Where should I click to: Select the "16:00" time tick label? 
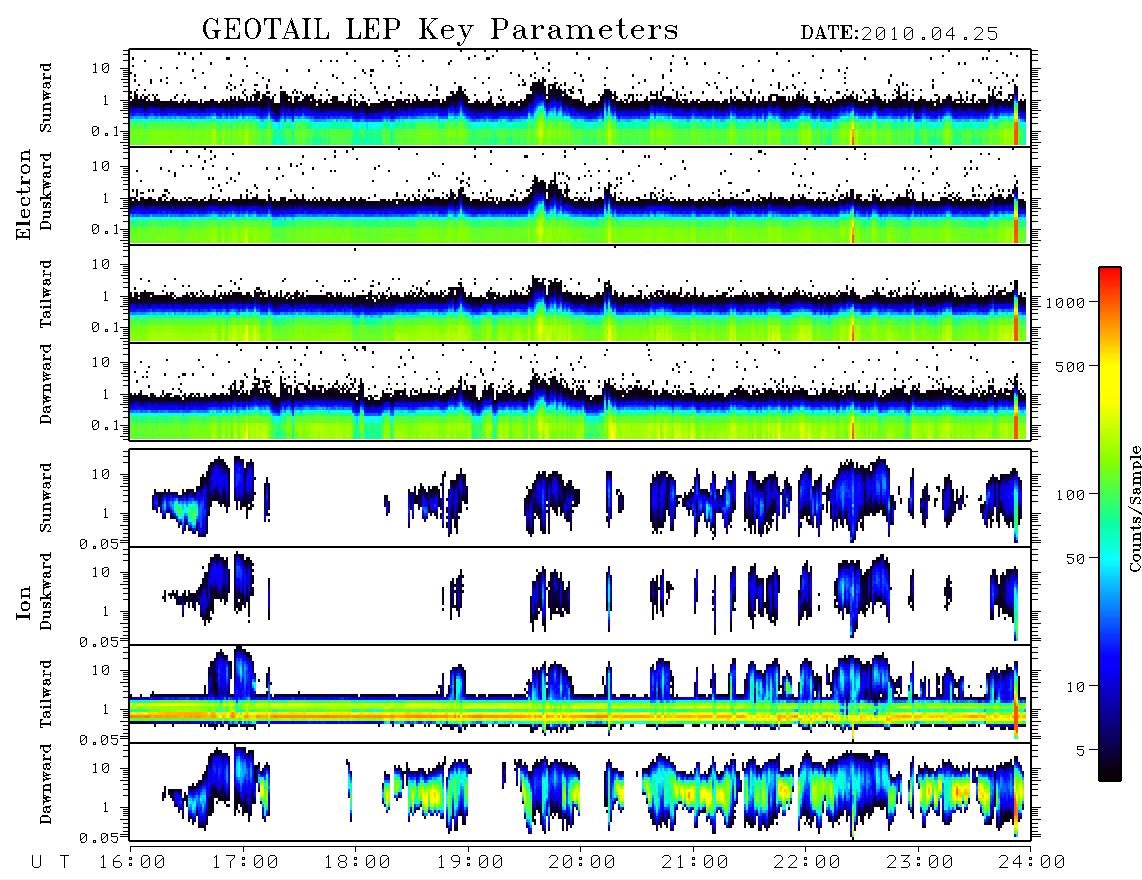point(133,863)
